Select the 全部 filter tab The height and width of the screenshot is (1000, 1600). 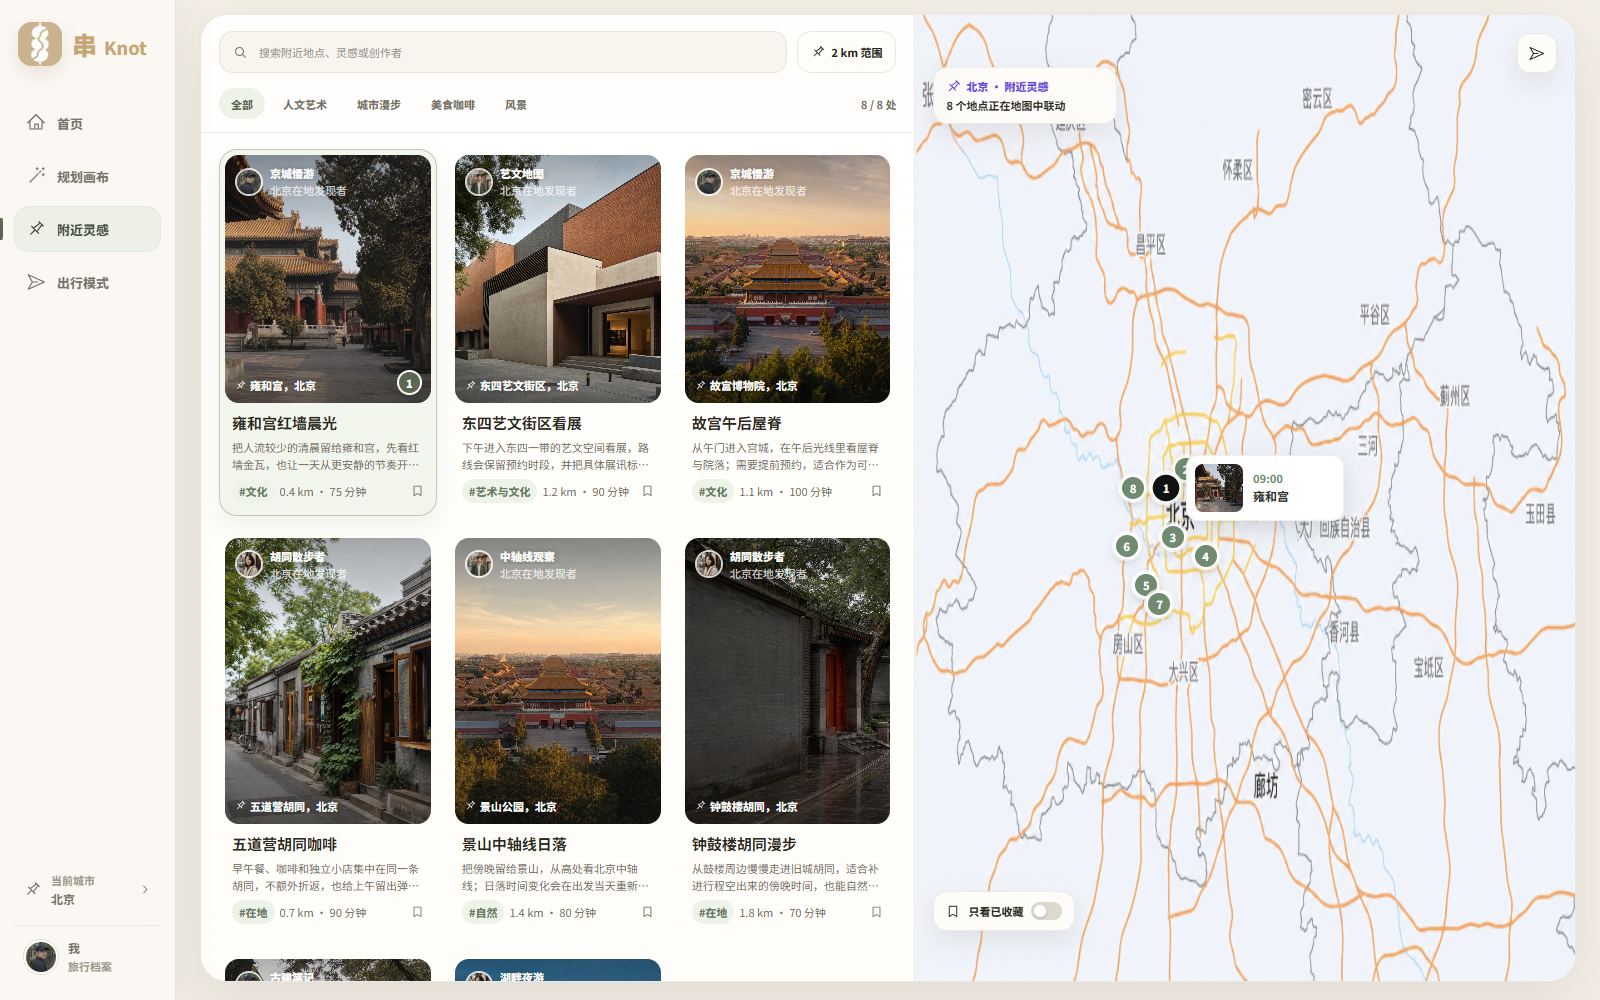[242, 105]
